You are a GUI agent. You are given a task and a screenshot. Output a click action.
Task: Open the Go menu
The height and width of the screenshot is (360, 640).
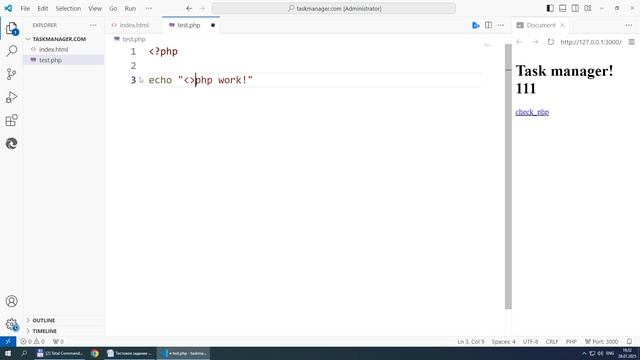pos(113,8)
